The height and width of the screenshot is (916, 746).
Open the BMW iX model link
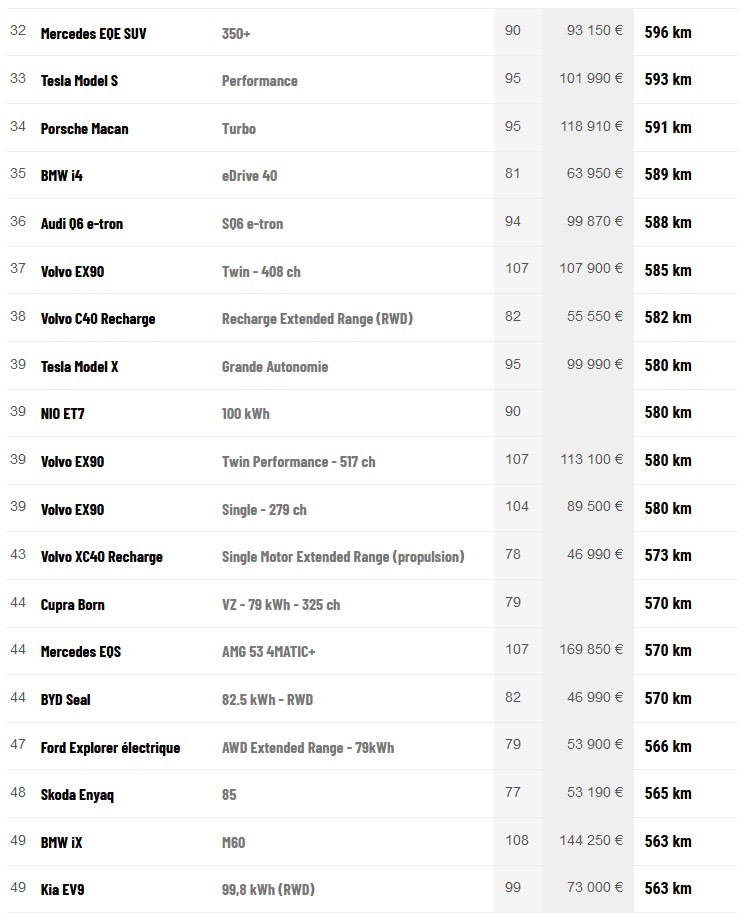point(61,843)
